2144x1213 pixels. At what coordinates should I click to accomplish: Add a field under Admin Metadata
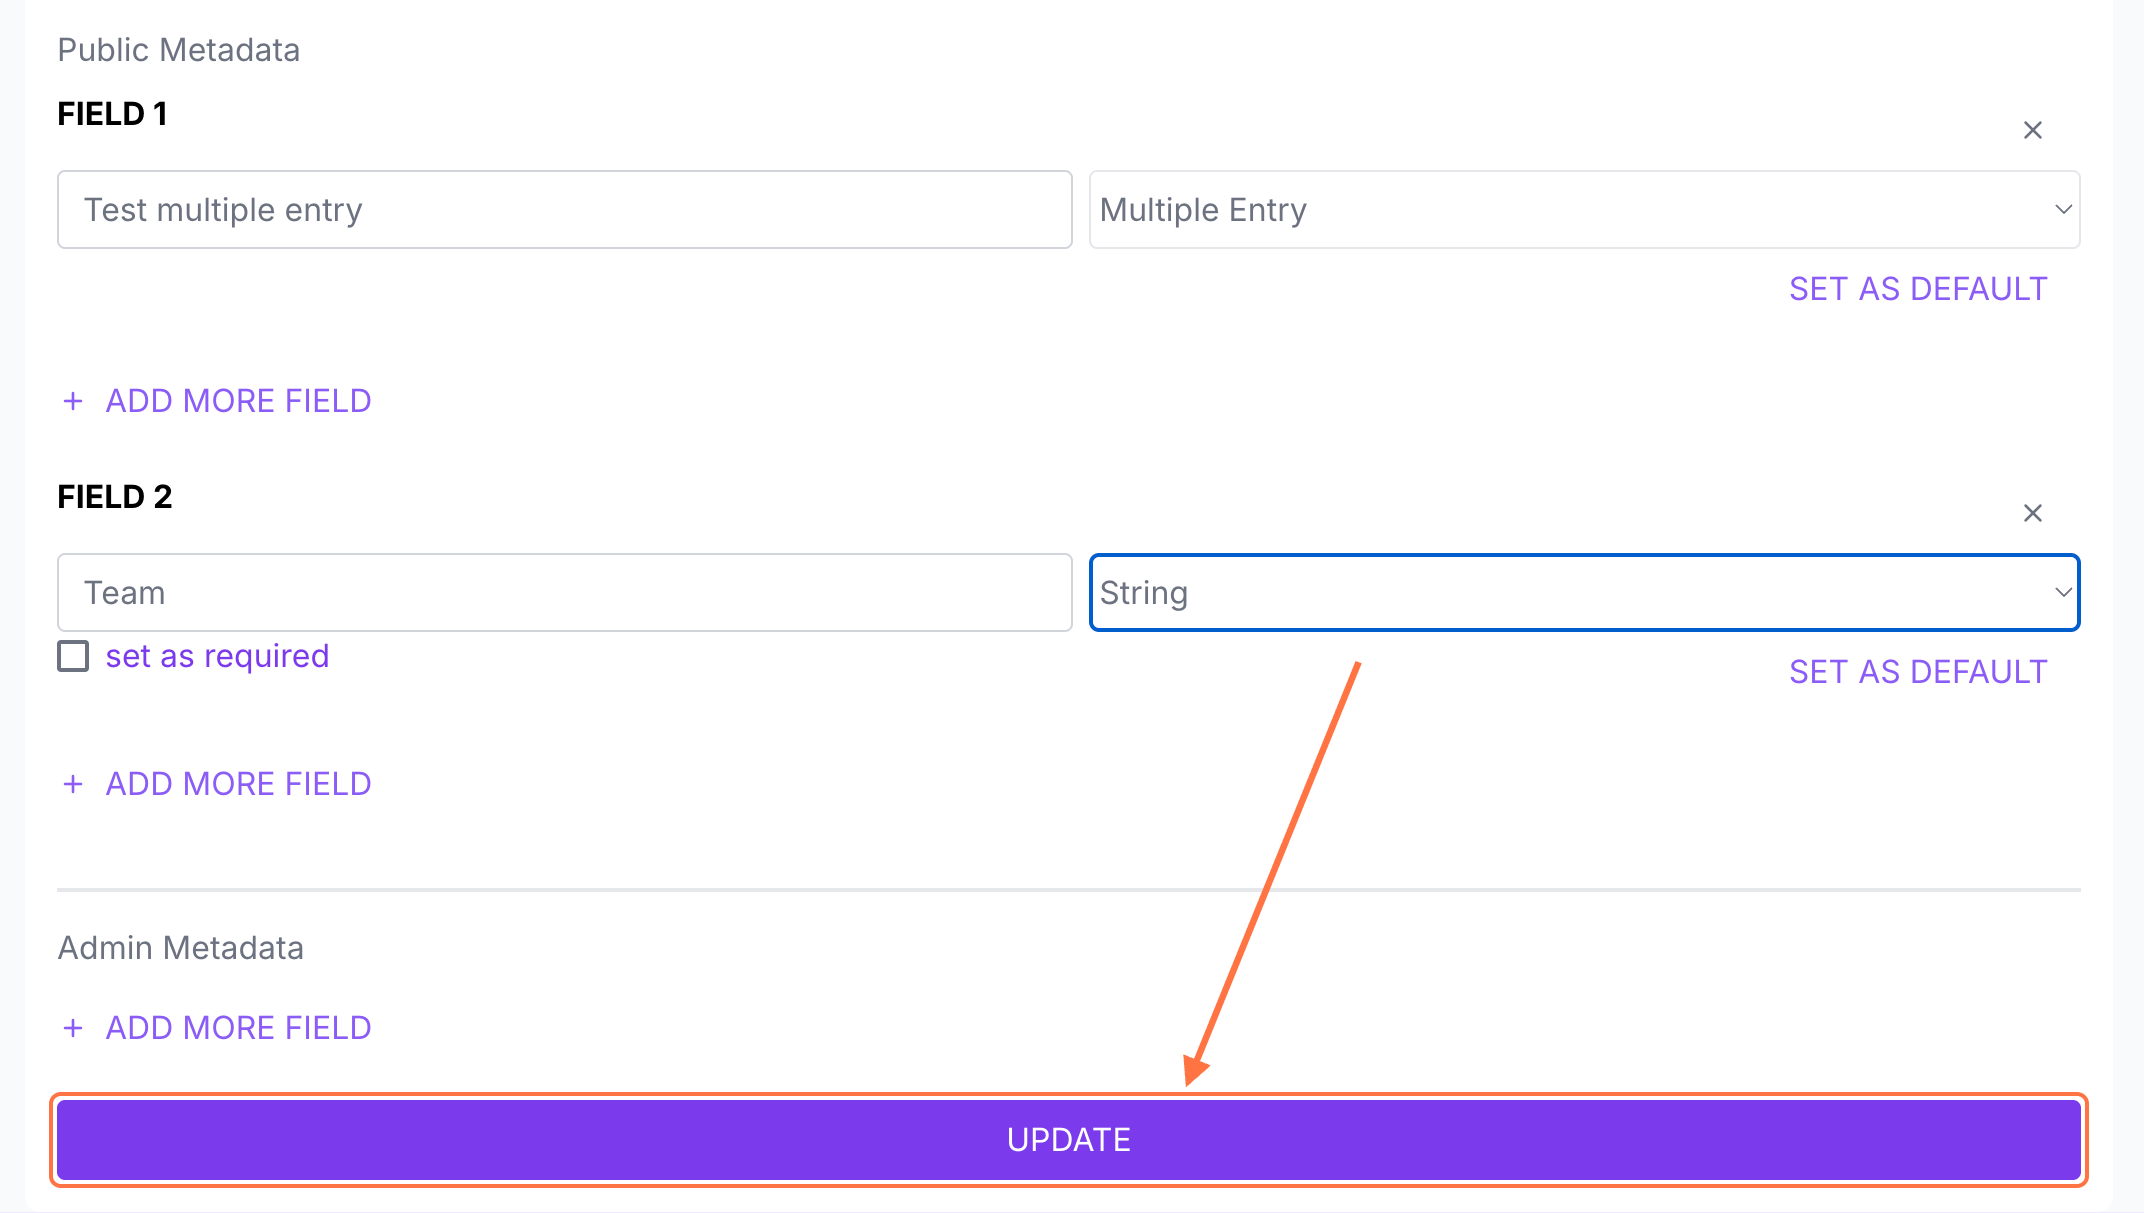click(238, 1028)
